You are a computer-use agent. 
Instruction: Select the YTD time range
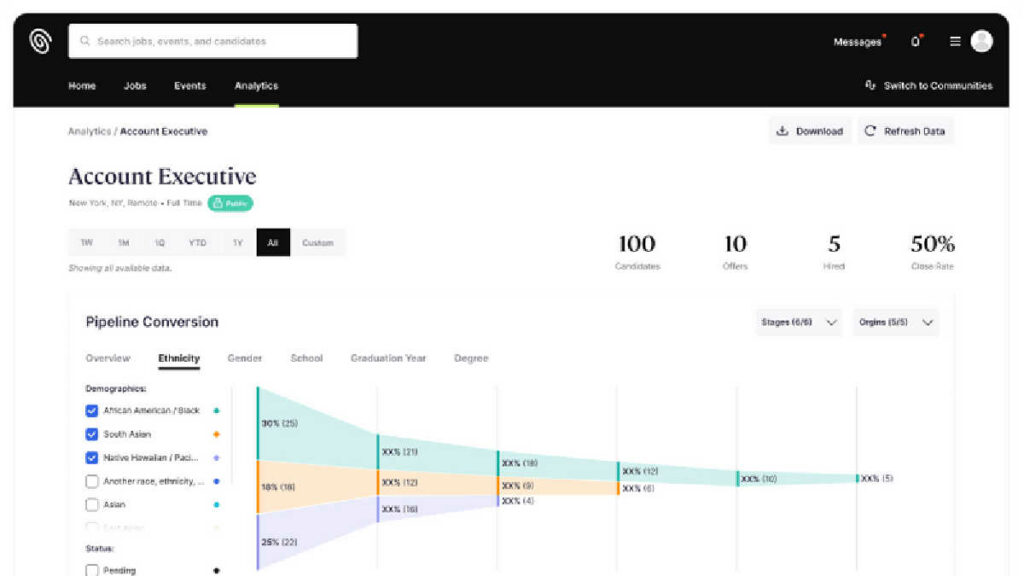197,242
